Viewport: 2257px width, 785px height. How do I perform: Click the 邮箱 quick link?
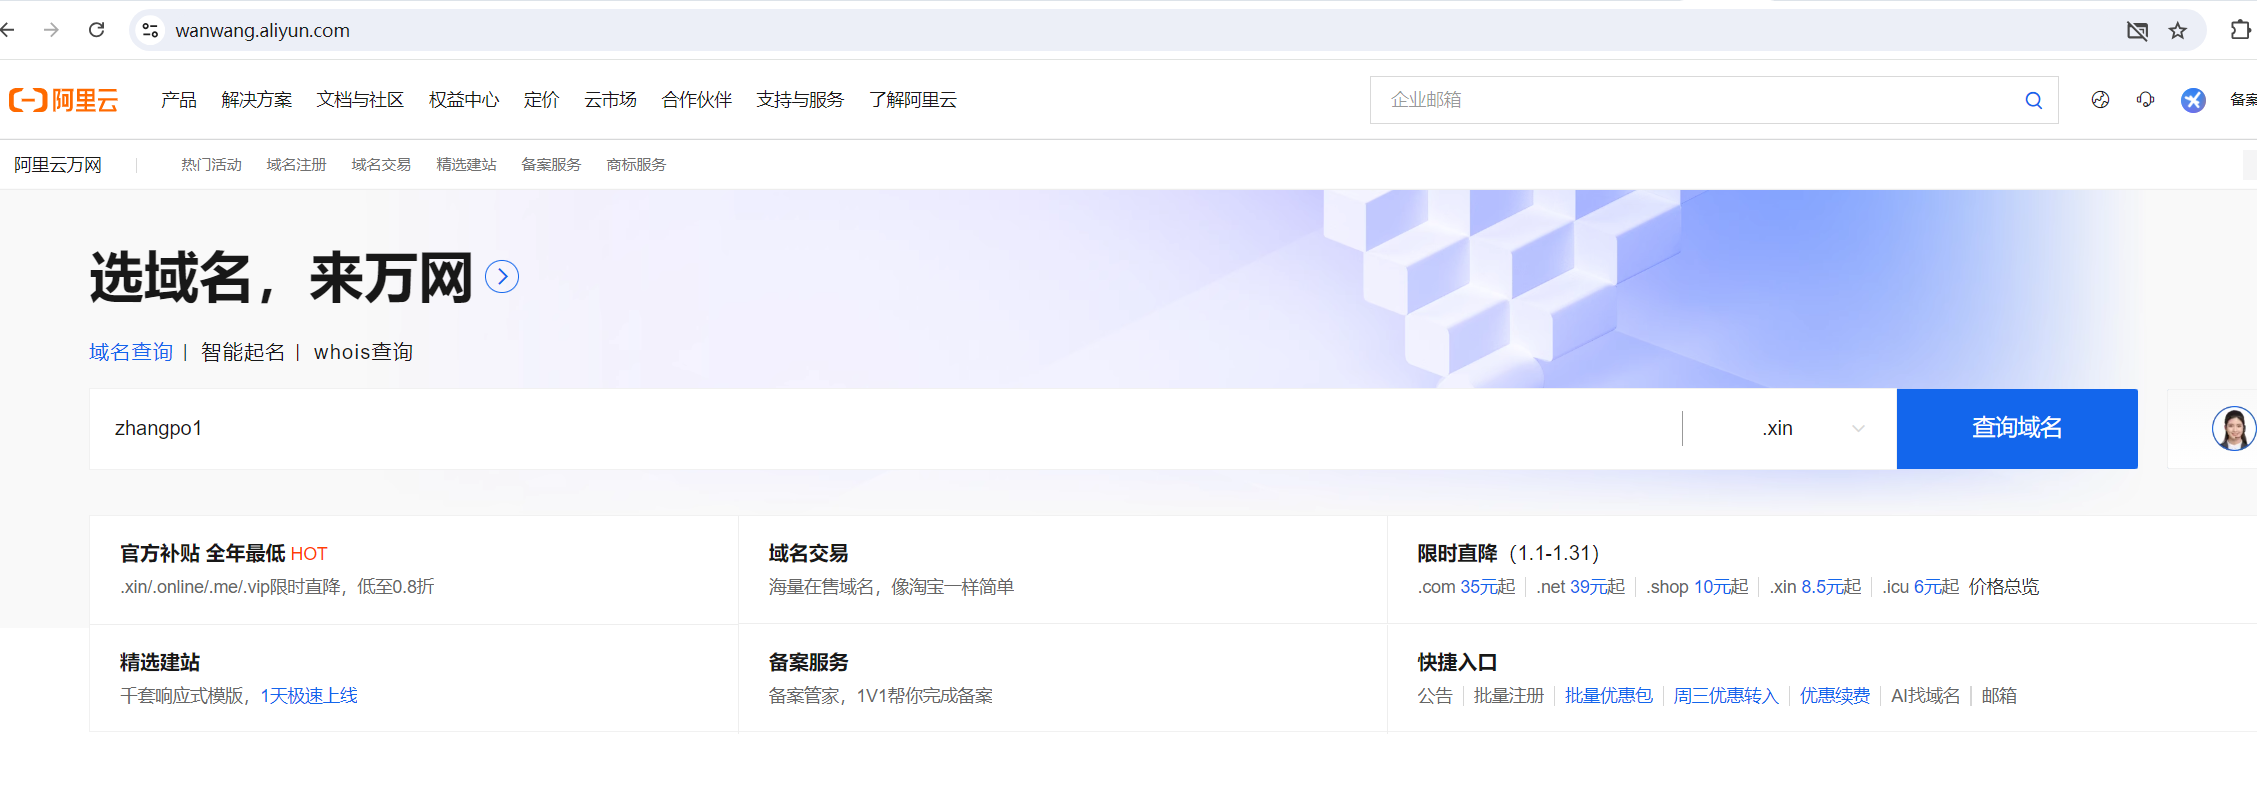click(x=1999, y=696)
